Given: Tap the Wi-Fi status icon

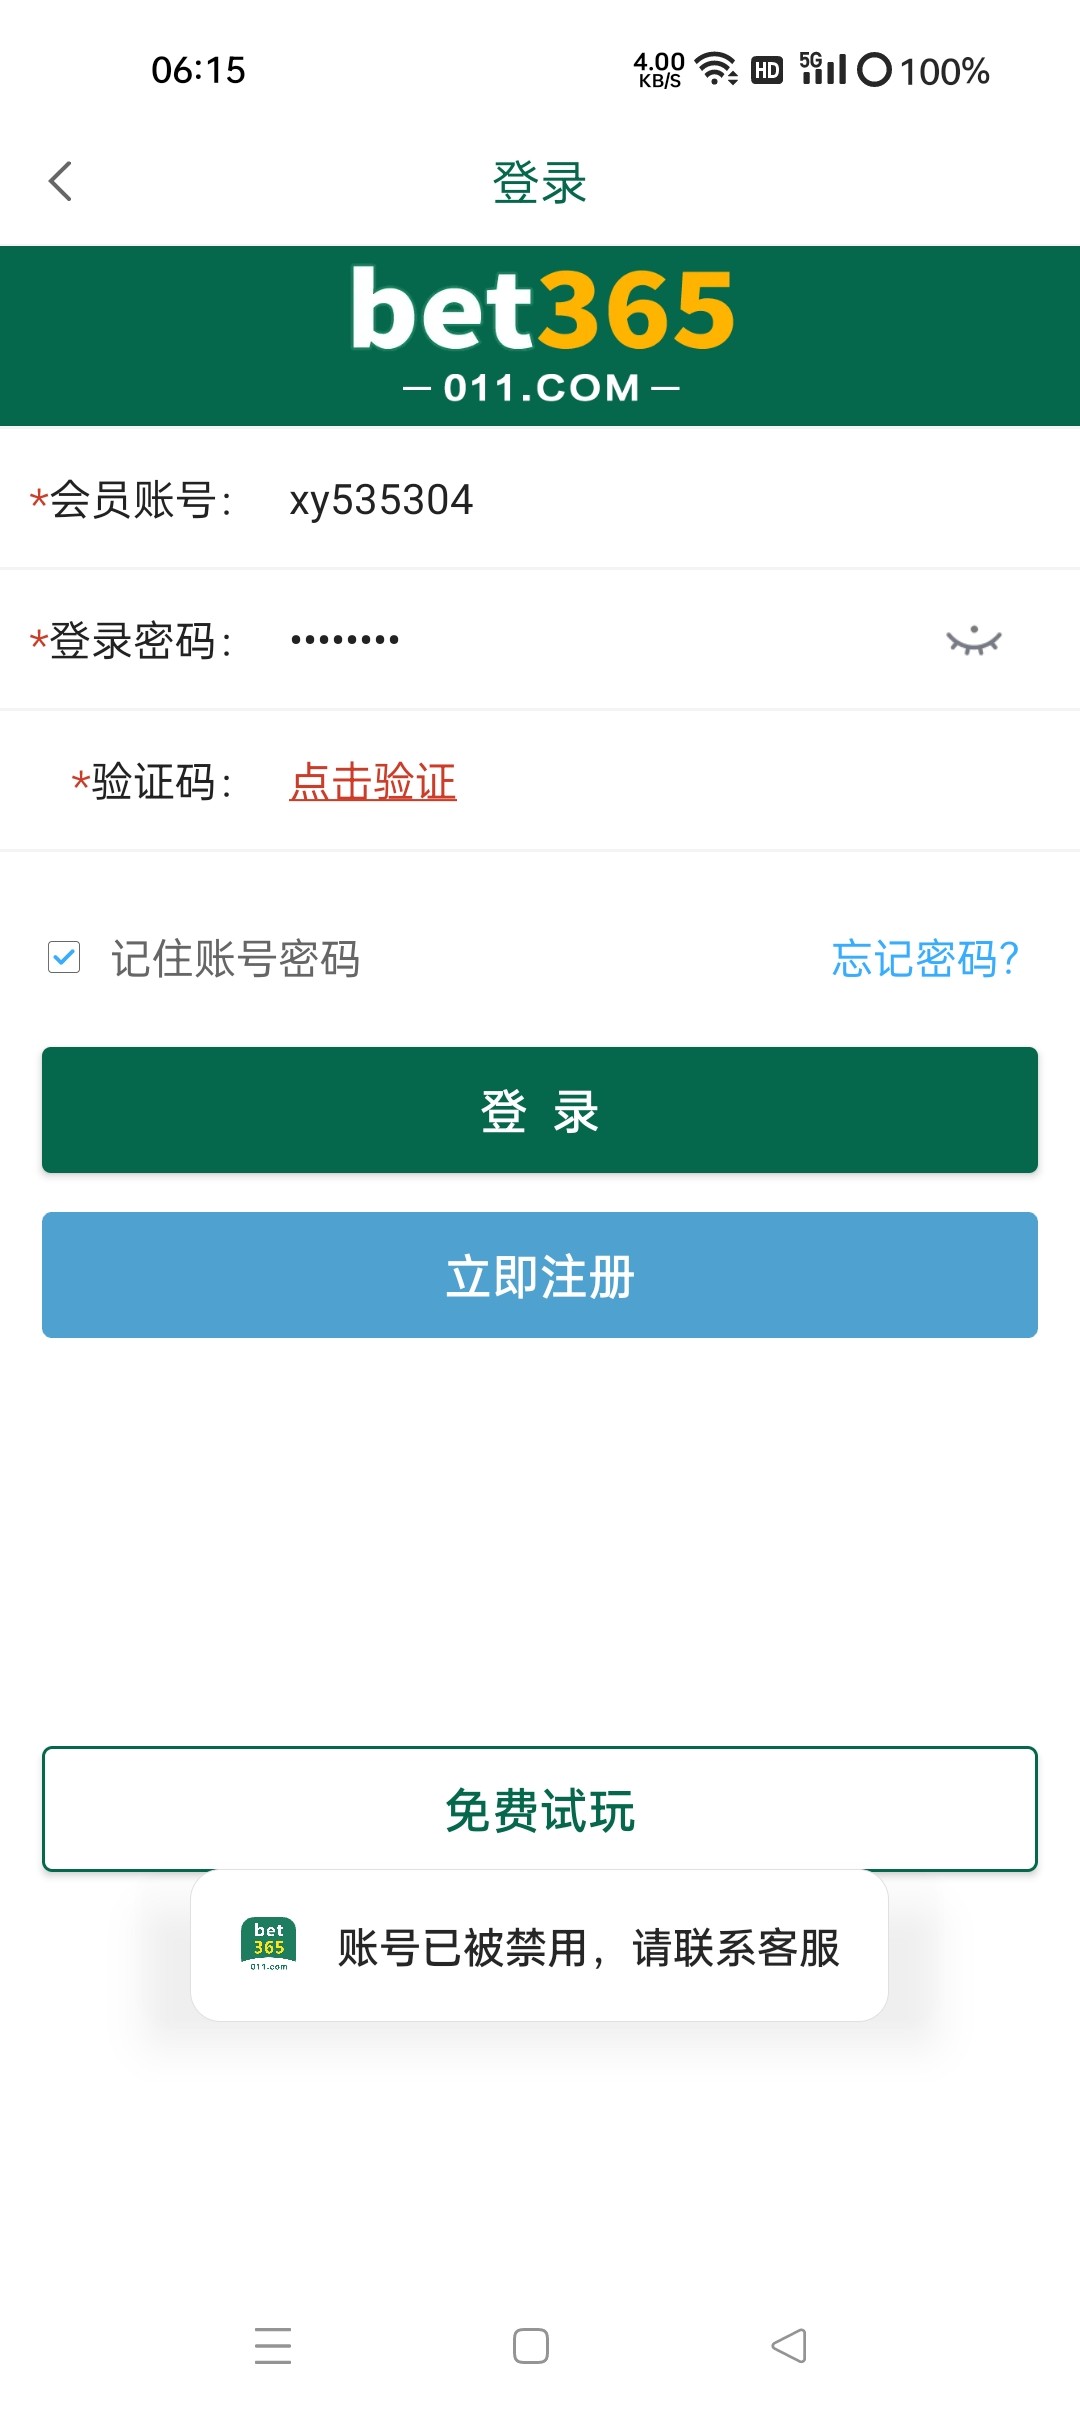Looking at the screenshot, I should click(716, 69).
